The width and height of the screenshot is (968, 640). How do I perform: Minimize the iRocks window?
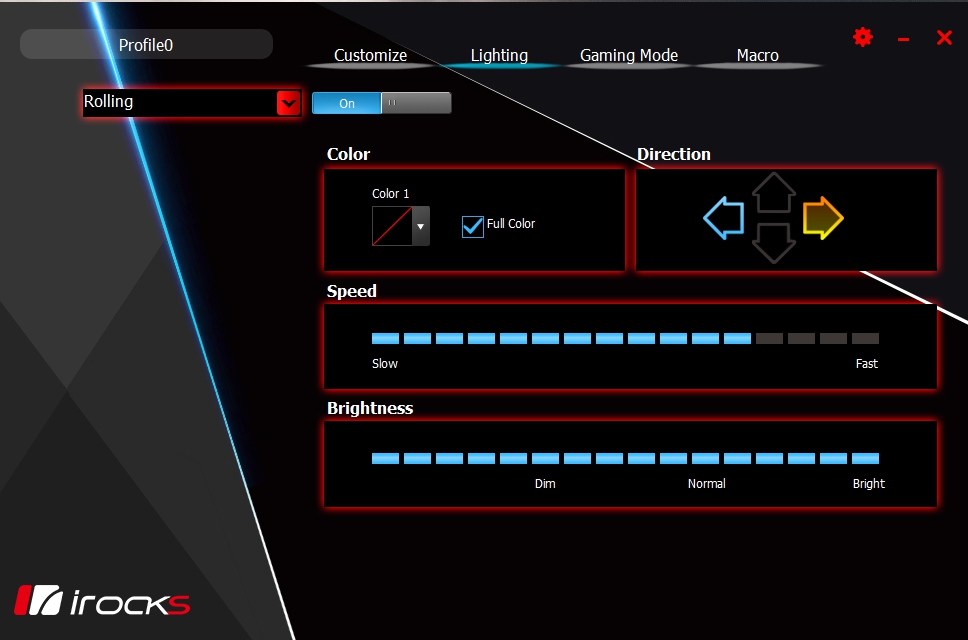pyautogui.click(x=903, y=39)
